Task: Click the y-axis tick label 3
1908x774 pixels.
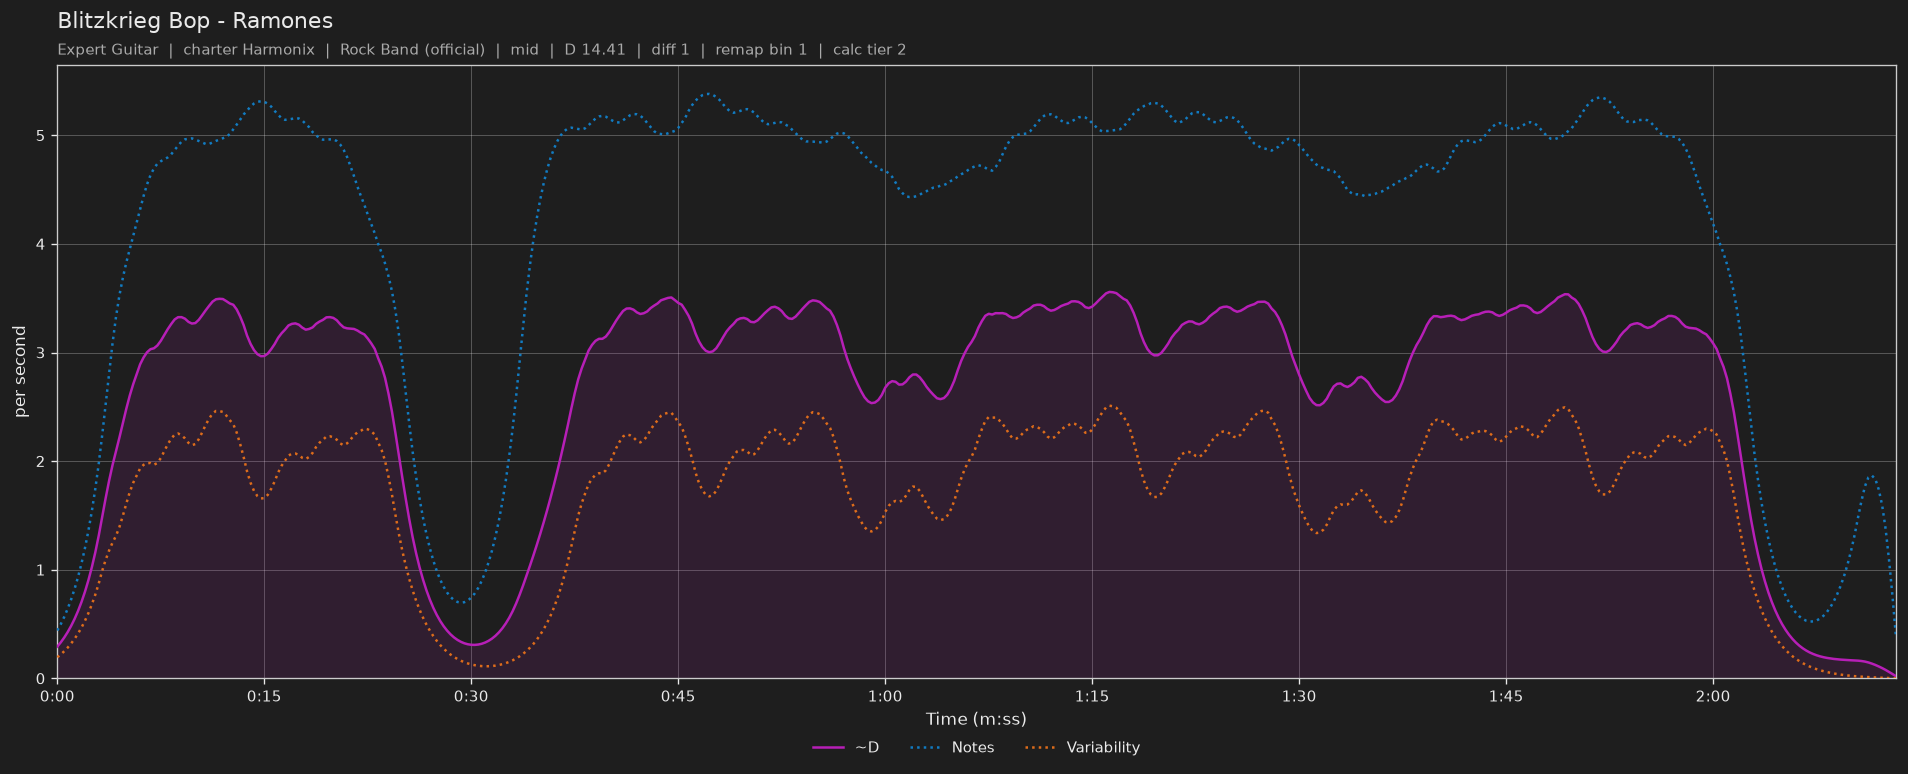Action: pos(42,354)
